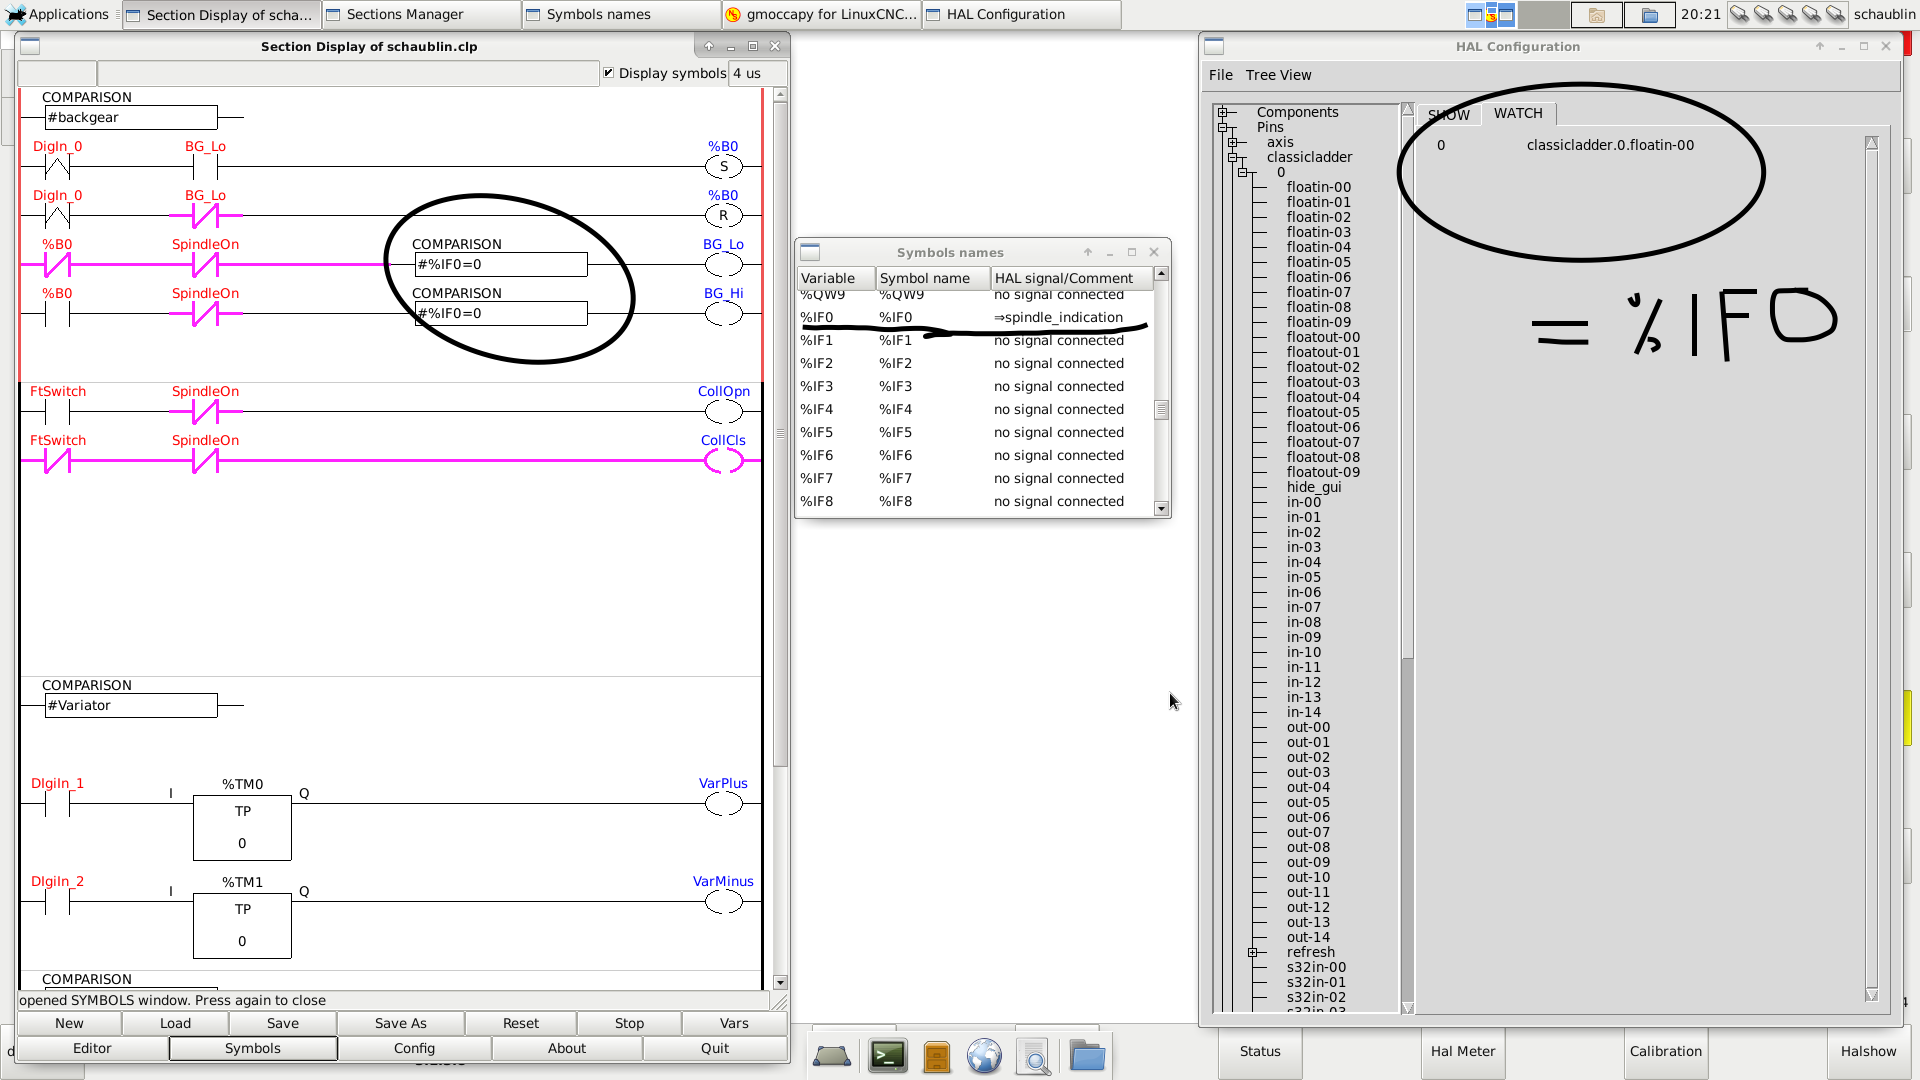Expand the refresh tree node
Image resolution: width=1920 pixels, height=1080 pixels.
coord(1252,952)
